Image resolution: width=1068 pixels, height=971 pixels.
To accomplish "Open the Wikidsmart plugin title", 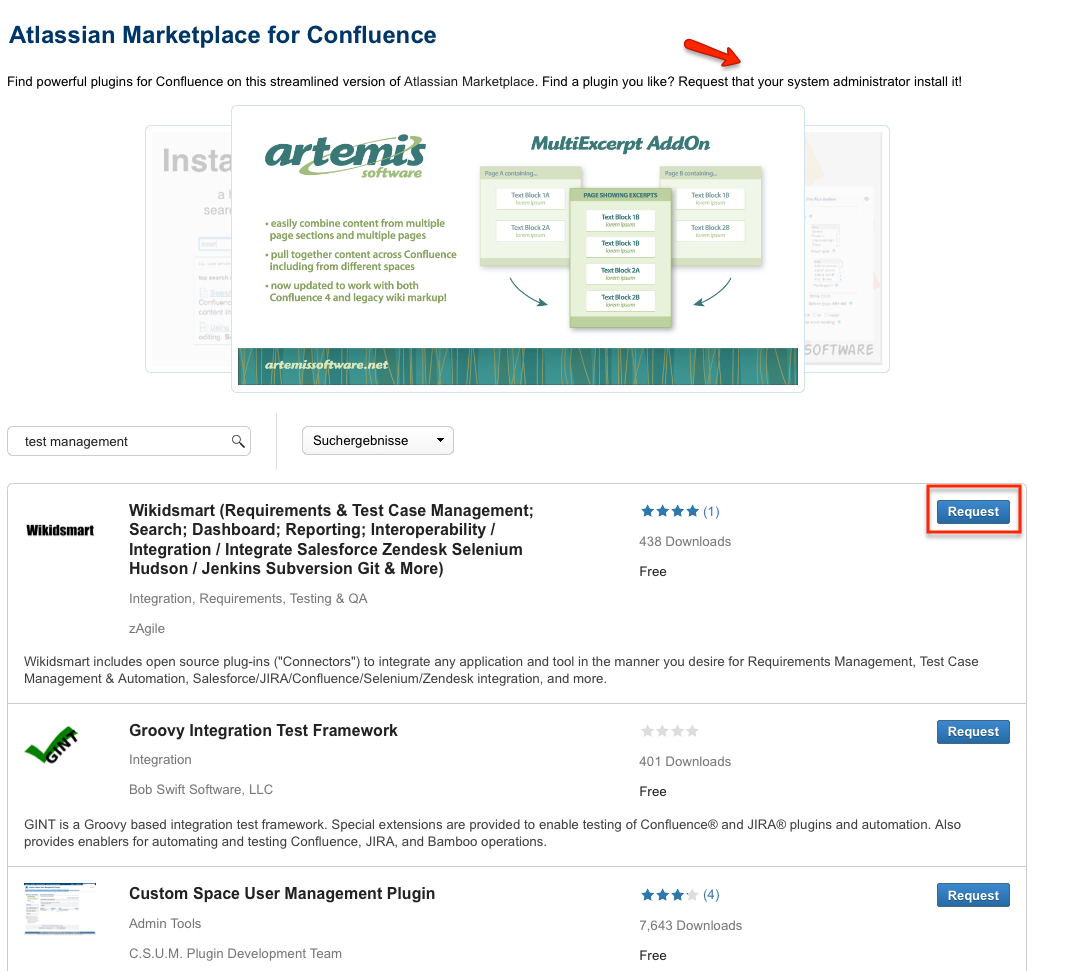I will click(331, 539).
